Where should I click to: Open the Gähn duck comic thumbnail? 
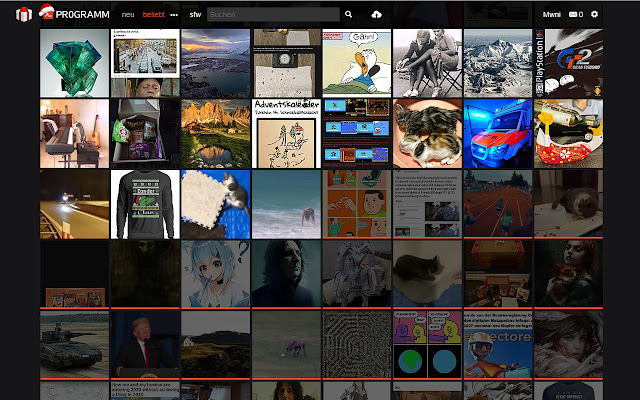pyautogui.click(x=357, y=63)
